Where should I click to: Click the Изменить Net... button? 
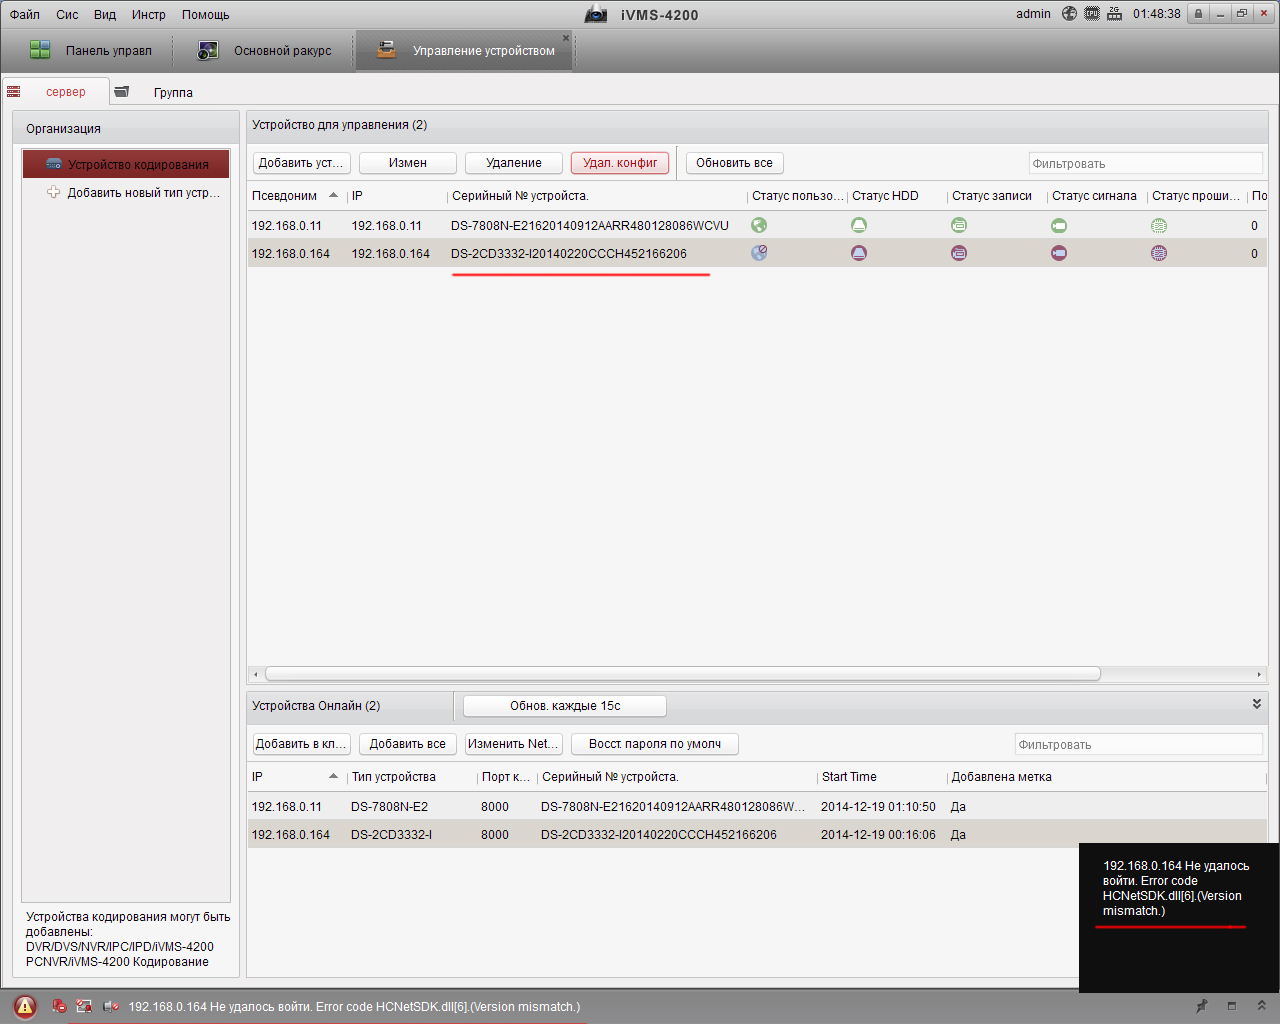[x=514, y=744]
